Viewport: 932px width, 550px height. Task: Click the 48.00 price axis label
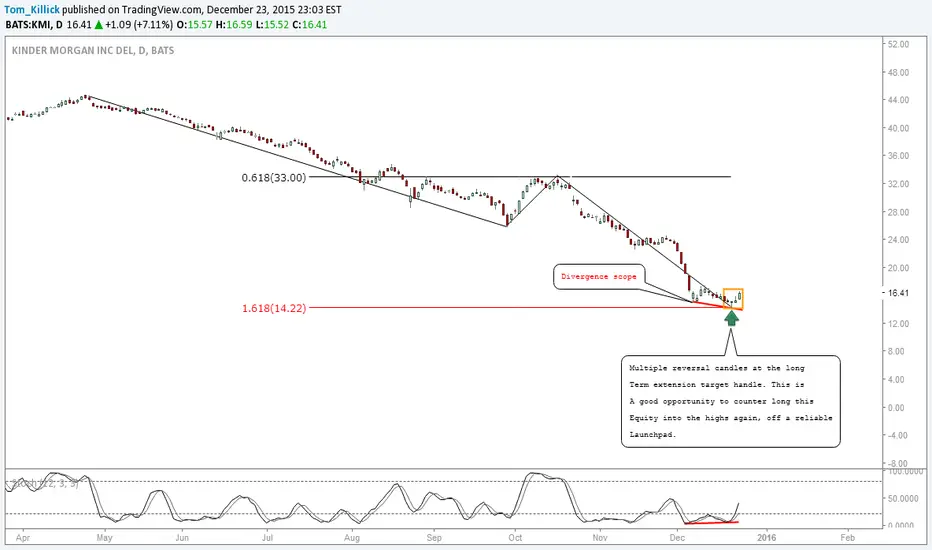pyautogui.click(x=898, y=72)
